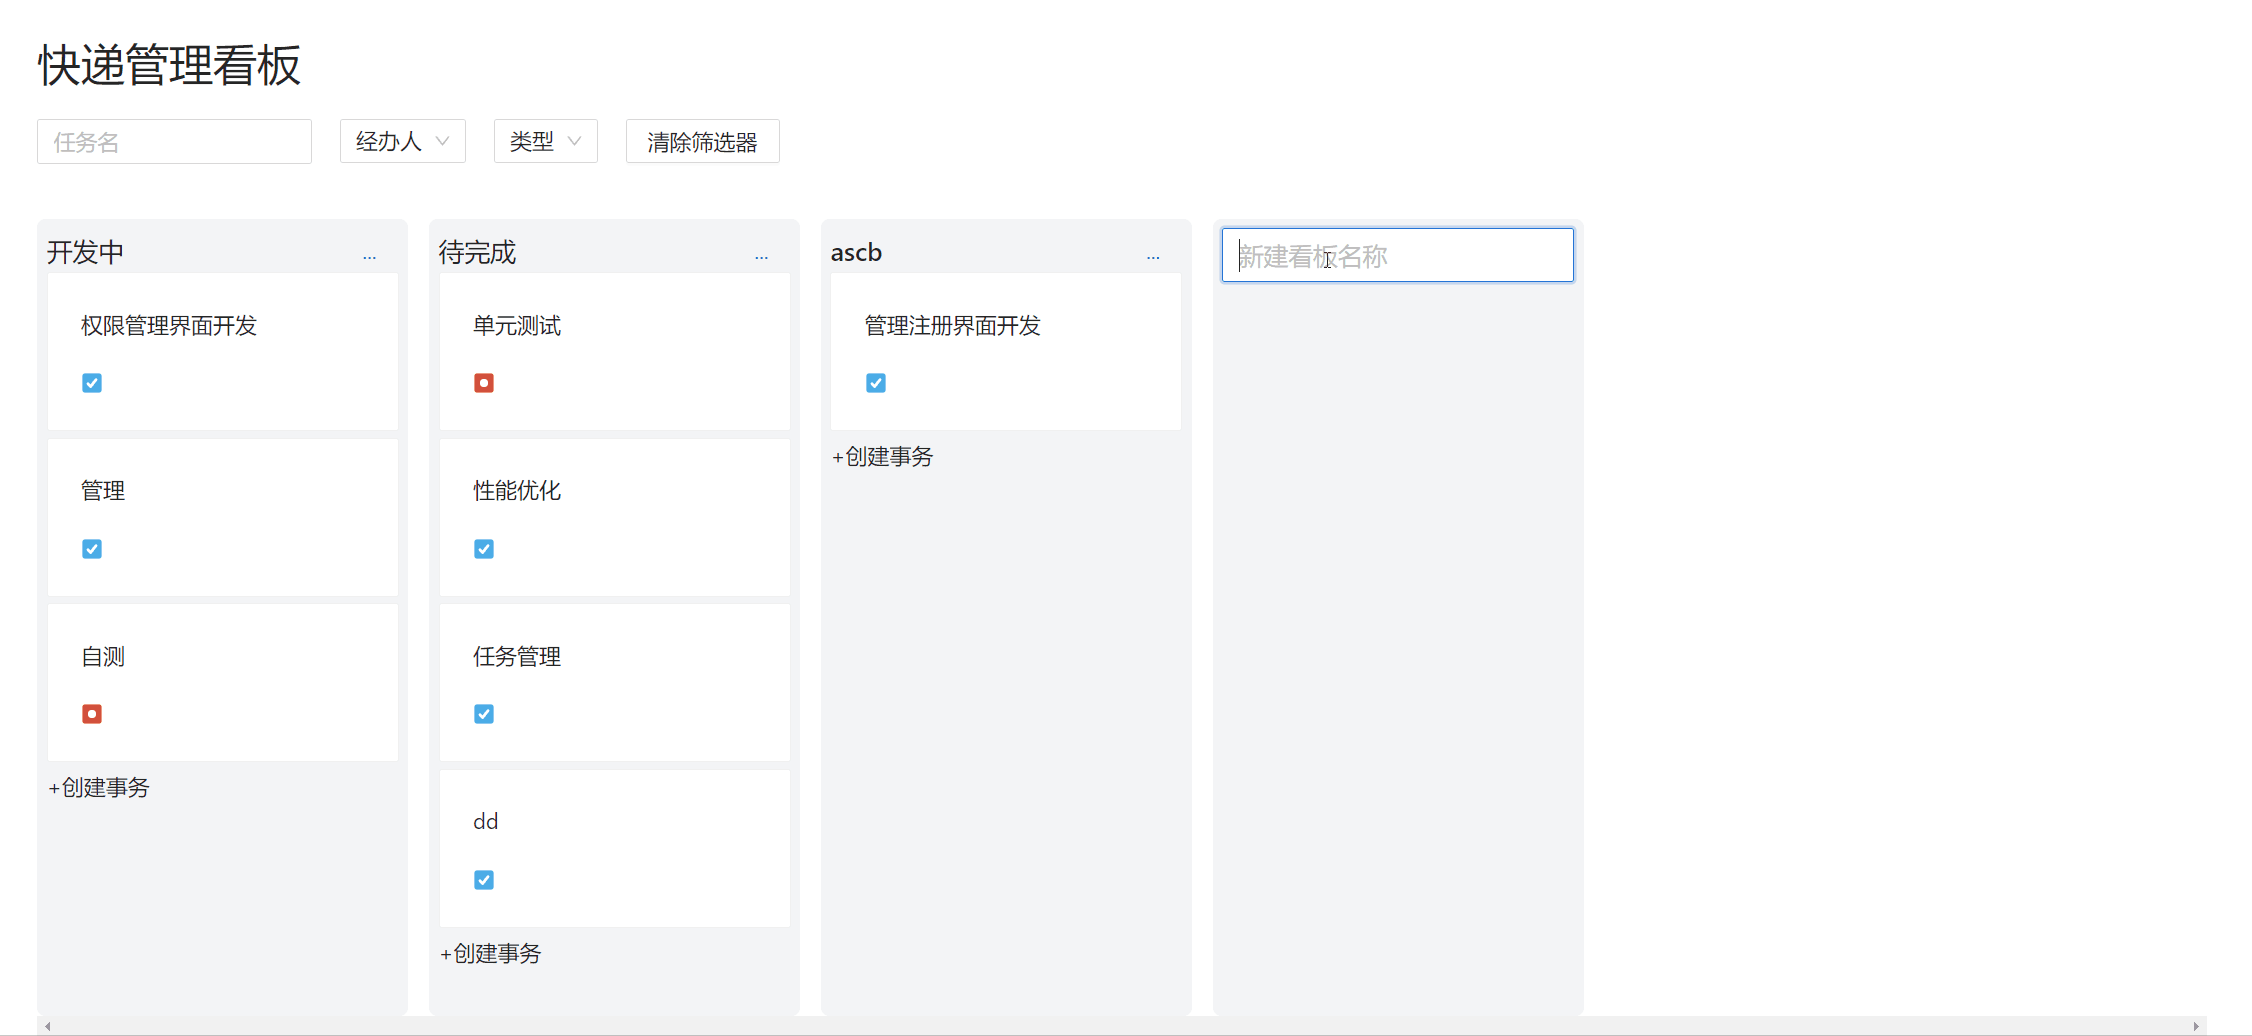Viewport: 2252px width, 1036px height.
Task: Toggle the checkbox on 性能优化 card
Action: tap(484, 548)
